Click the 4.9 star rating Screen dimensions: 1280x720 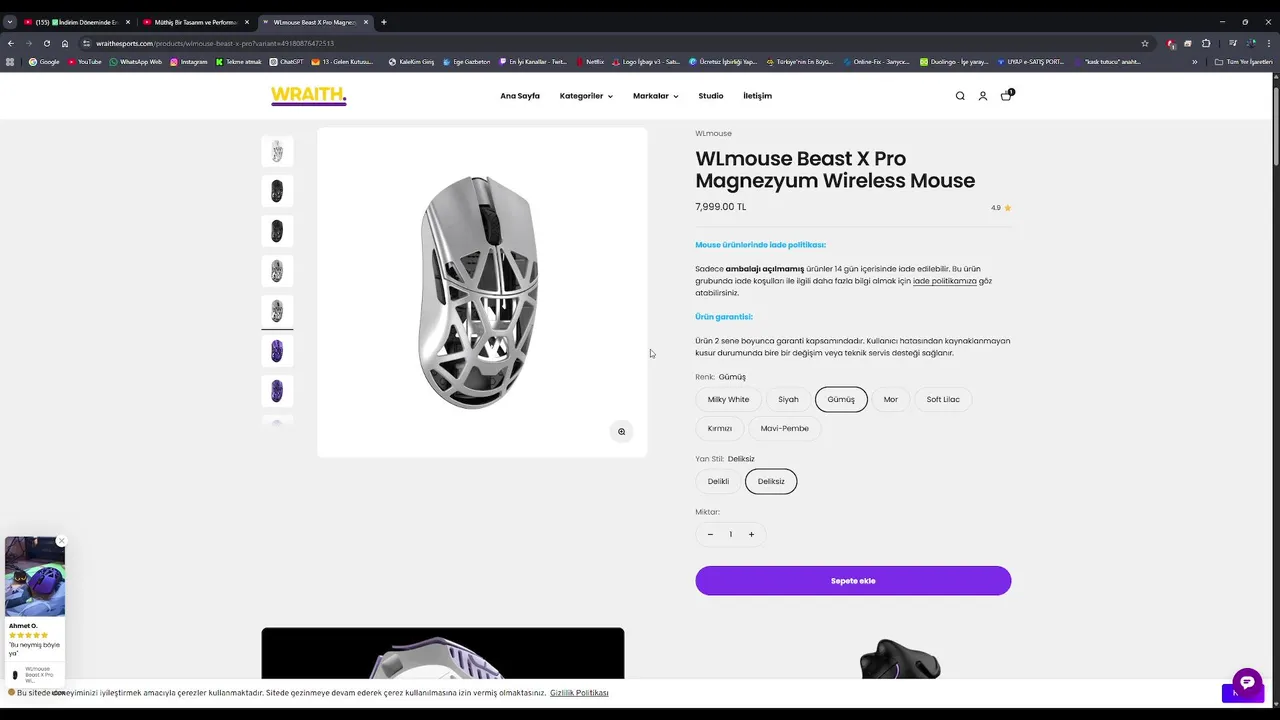(x=1001, y=208)
